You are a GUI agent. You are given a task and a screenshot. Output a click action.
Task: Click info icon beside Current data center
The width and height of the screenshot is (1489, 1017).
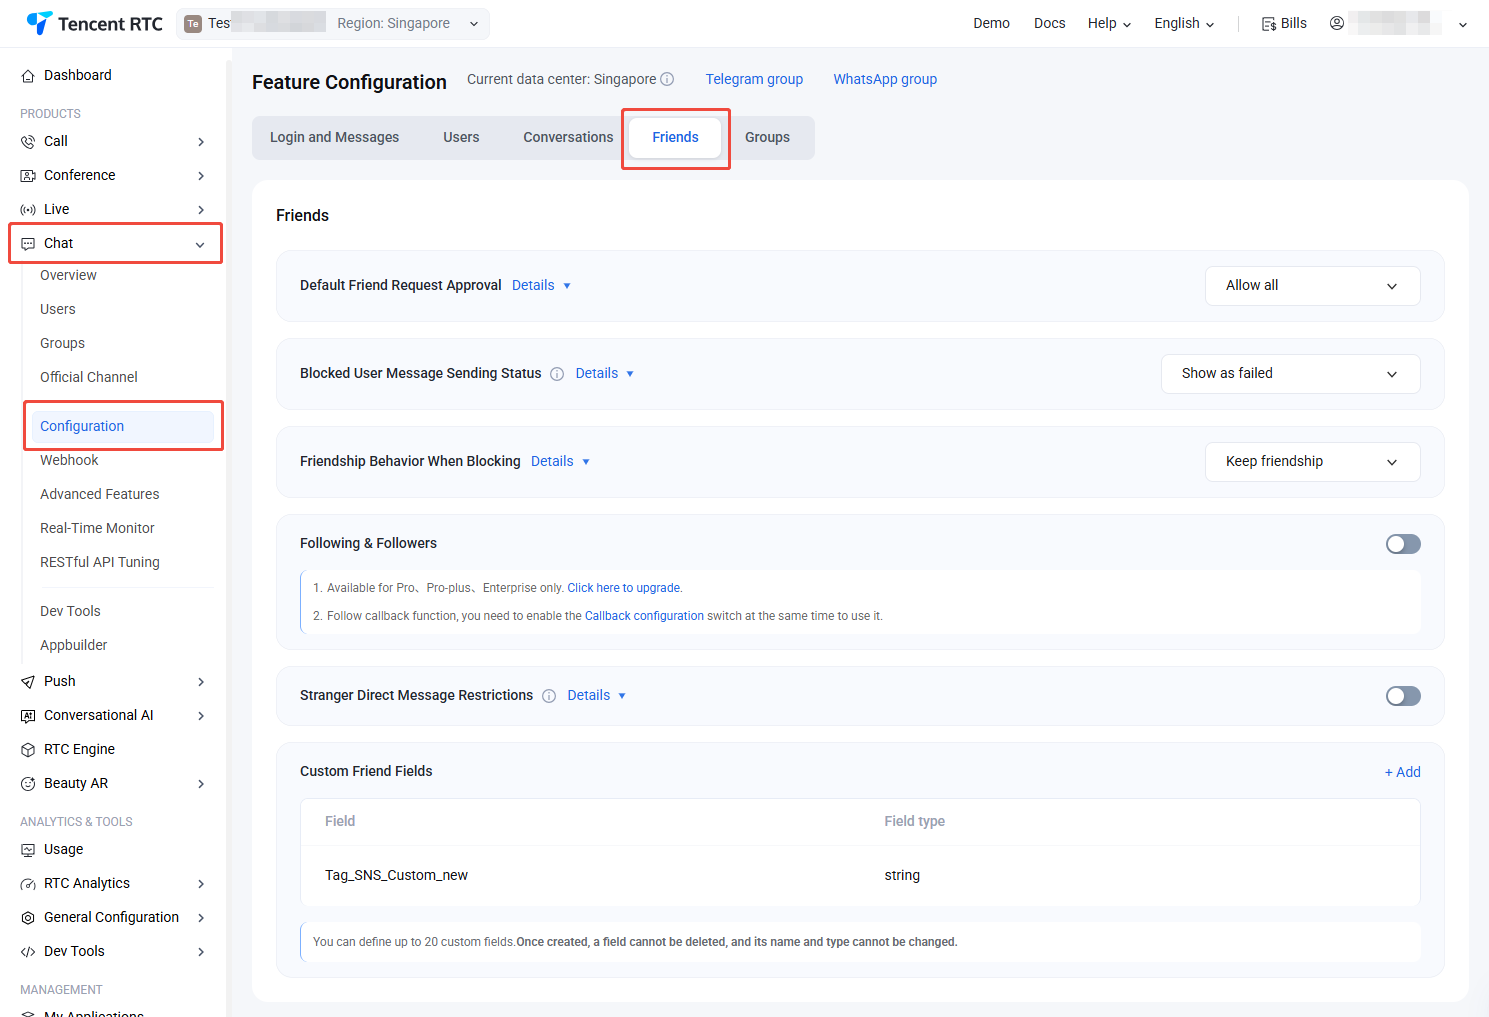click(x=667, y=79)
